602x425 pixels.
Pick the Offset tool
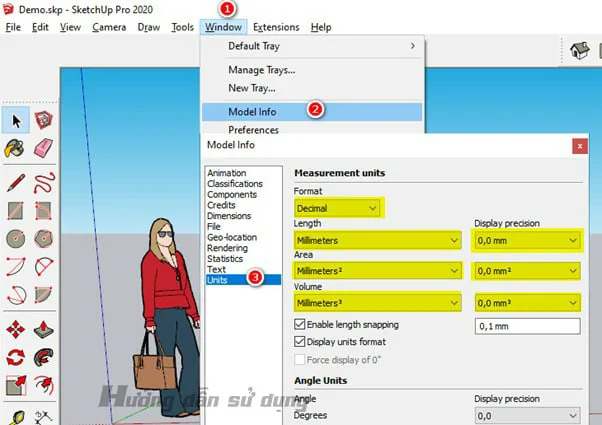(x=44, y=385)
